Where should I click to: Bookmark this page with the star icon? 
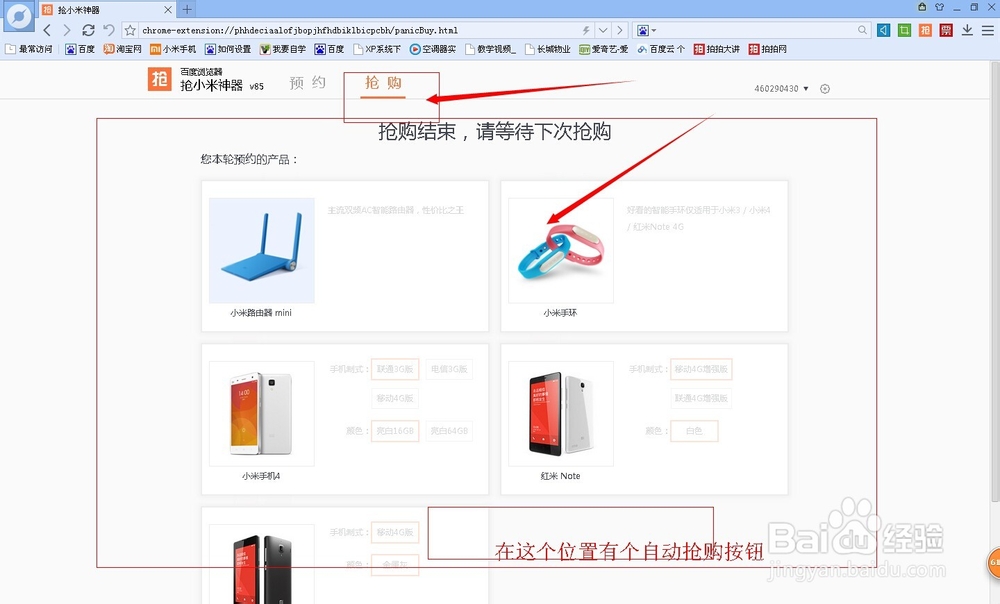click(130, 30)
